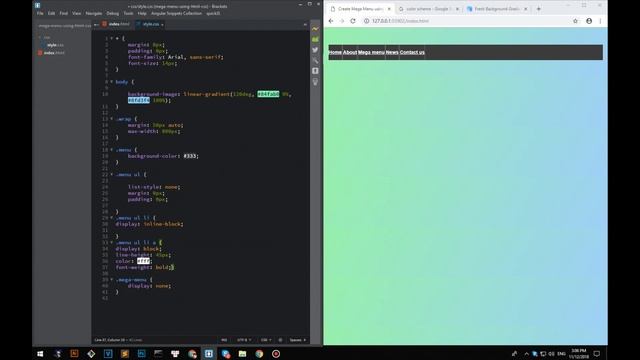Bookmark this page with the star icon
This screenshot has height=360, width=640.
coord(576,21)
